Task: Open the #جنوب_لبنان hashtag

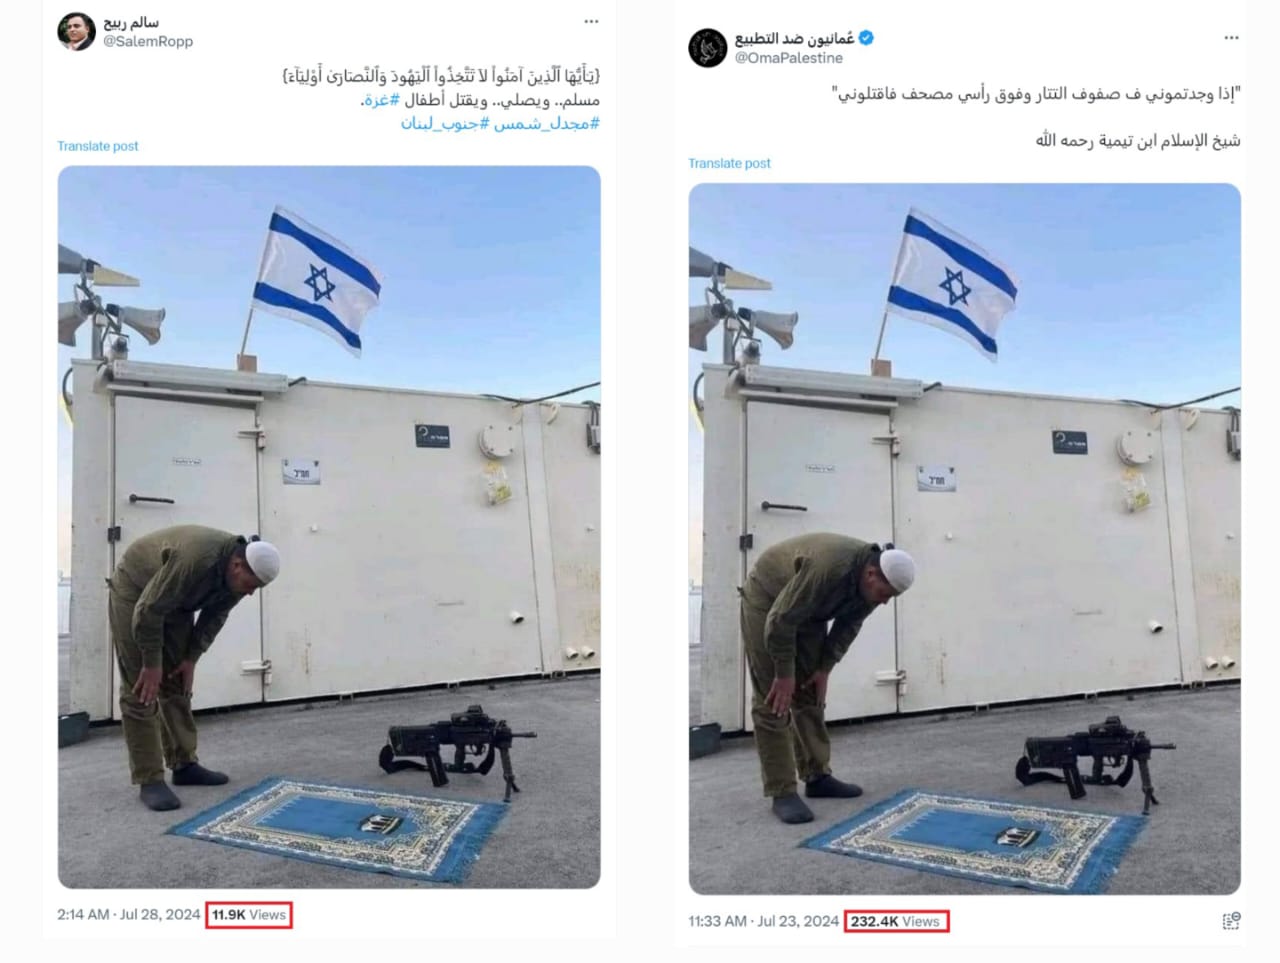Action: (446, 123)
